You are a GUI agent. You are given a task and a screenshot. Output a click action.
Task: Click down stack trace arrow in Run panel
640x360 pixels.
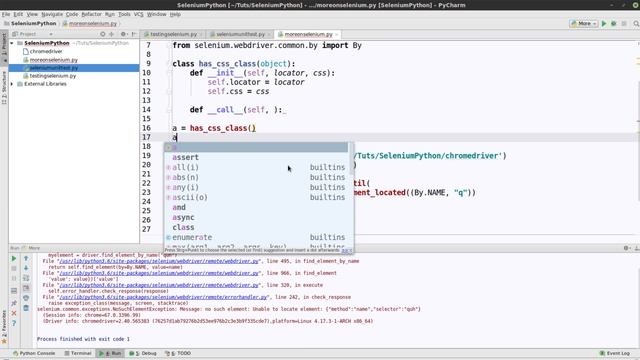[x=26, y=268]
